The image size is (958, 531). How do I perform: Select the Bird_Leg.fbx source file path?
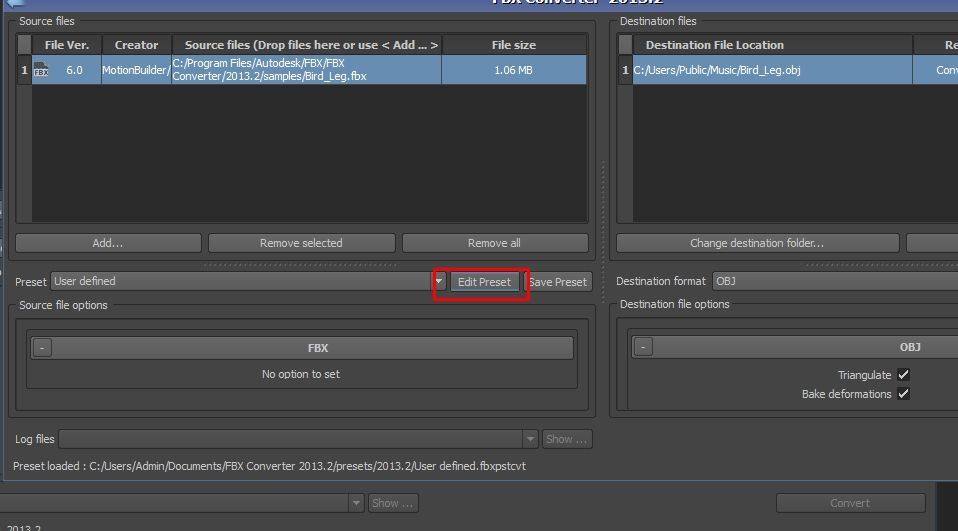306,70
